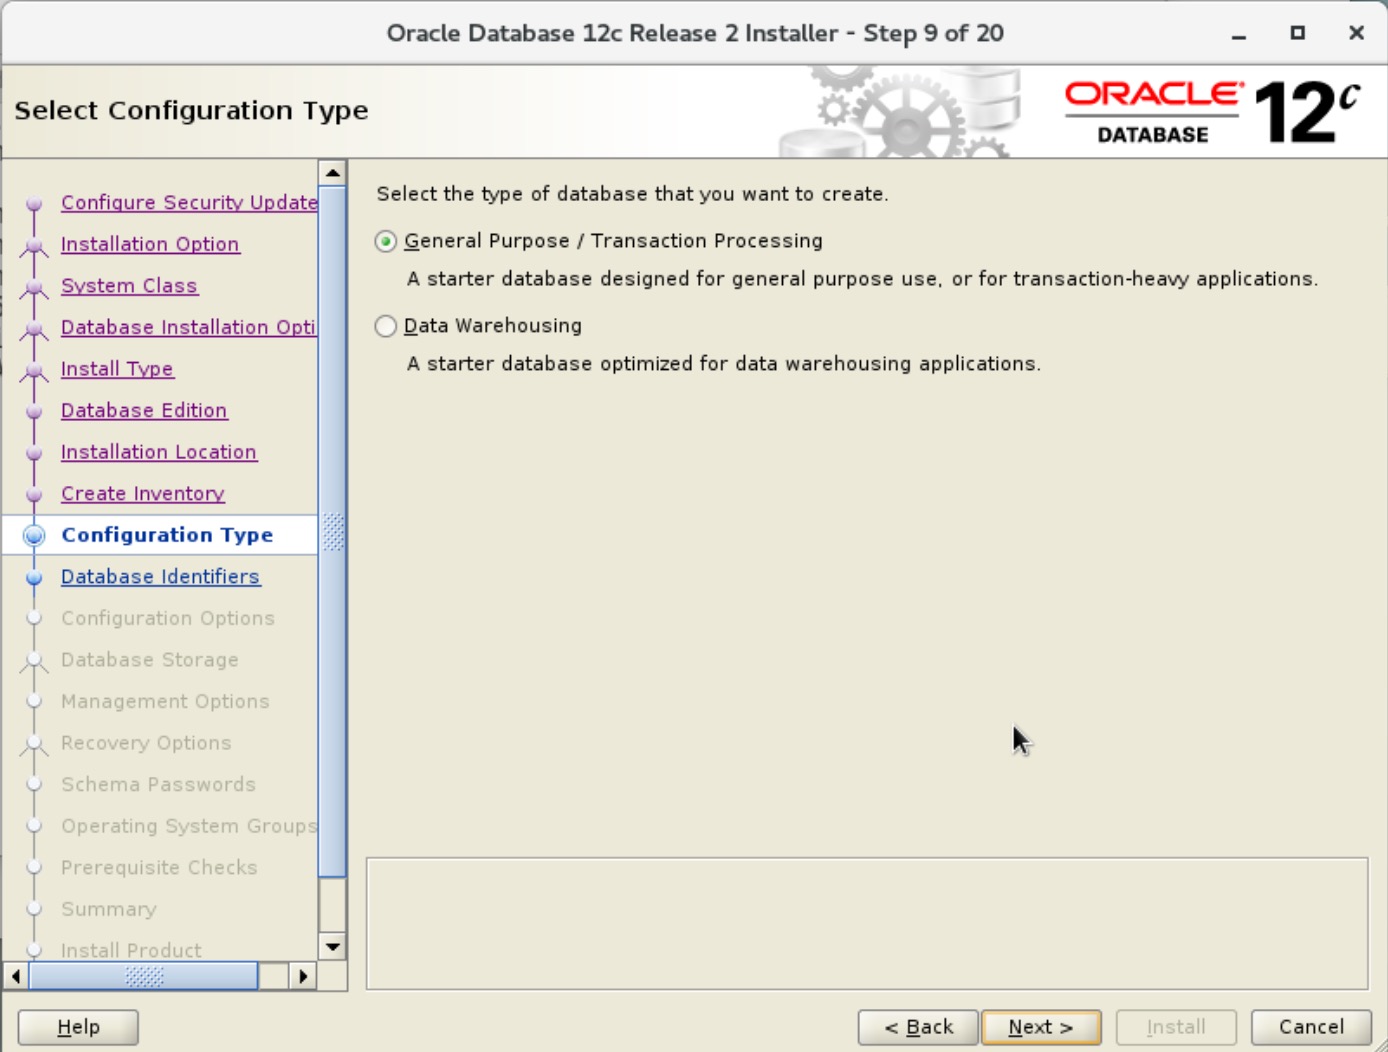1388x1052 pixels.
Task: Open Help for this step
Action: pos(78,1027)
